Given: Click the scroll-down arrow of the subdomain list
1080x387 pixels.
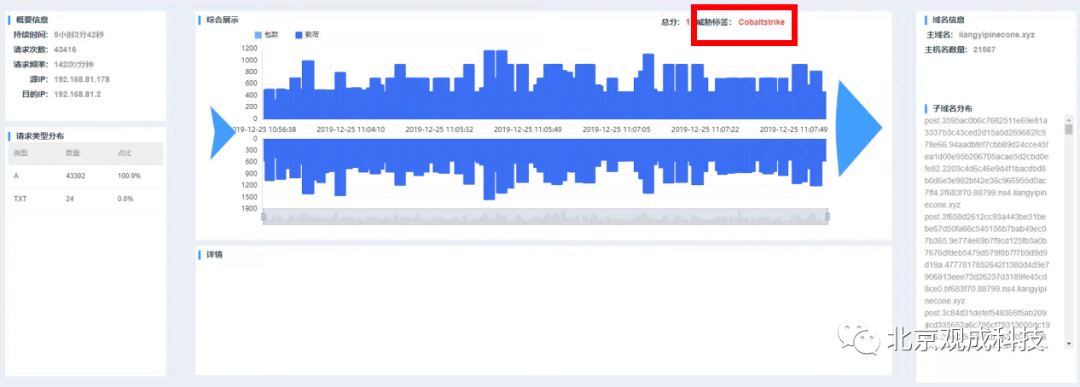Looking at the screenshot, I should (1068, 343).
